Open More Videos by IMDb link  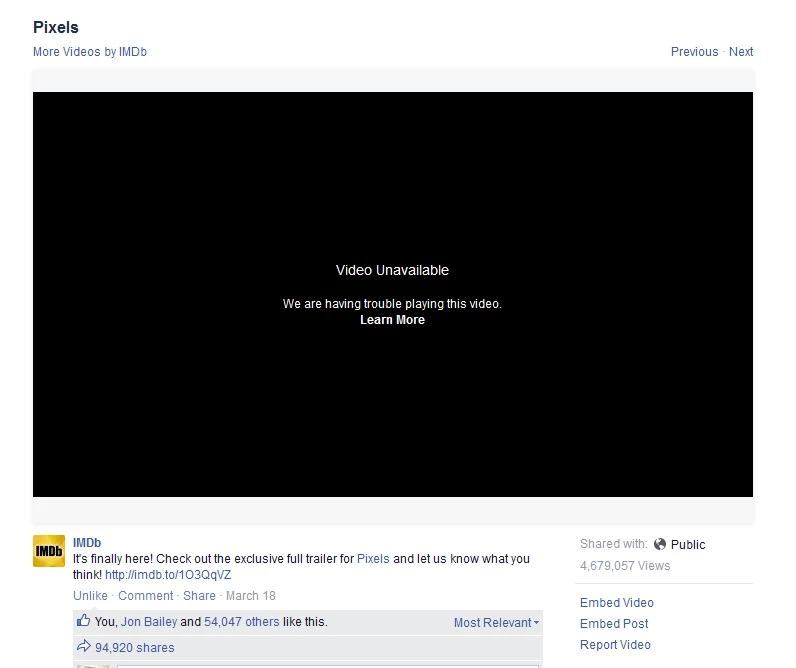point(90,52)
